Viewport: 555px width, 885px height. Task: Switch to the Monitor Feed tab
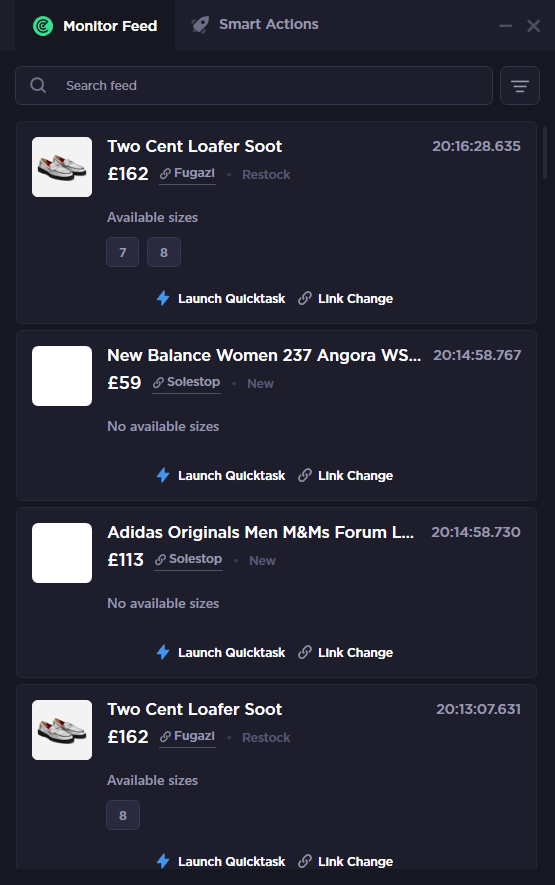[95, 26]
